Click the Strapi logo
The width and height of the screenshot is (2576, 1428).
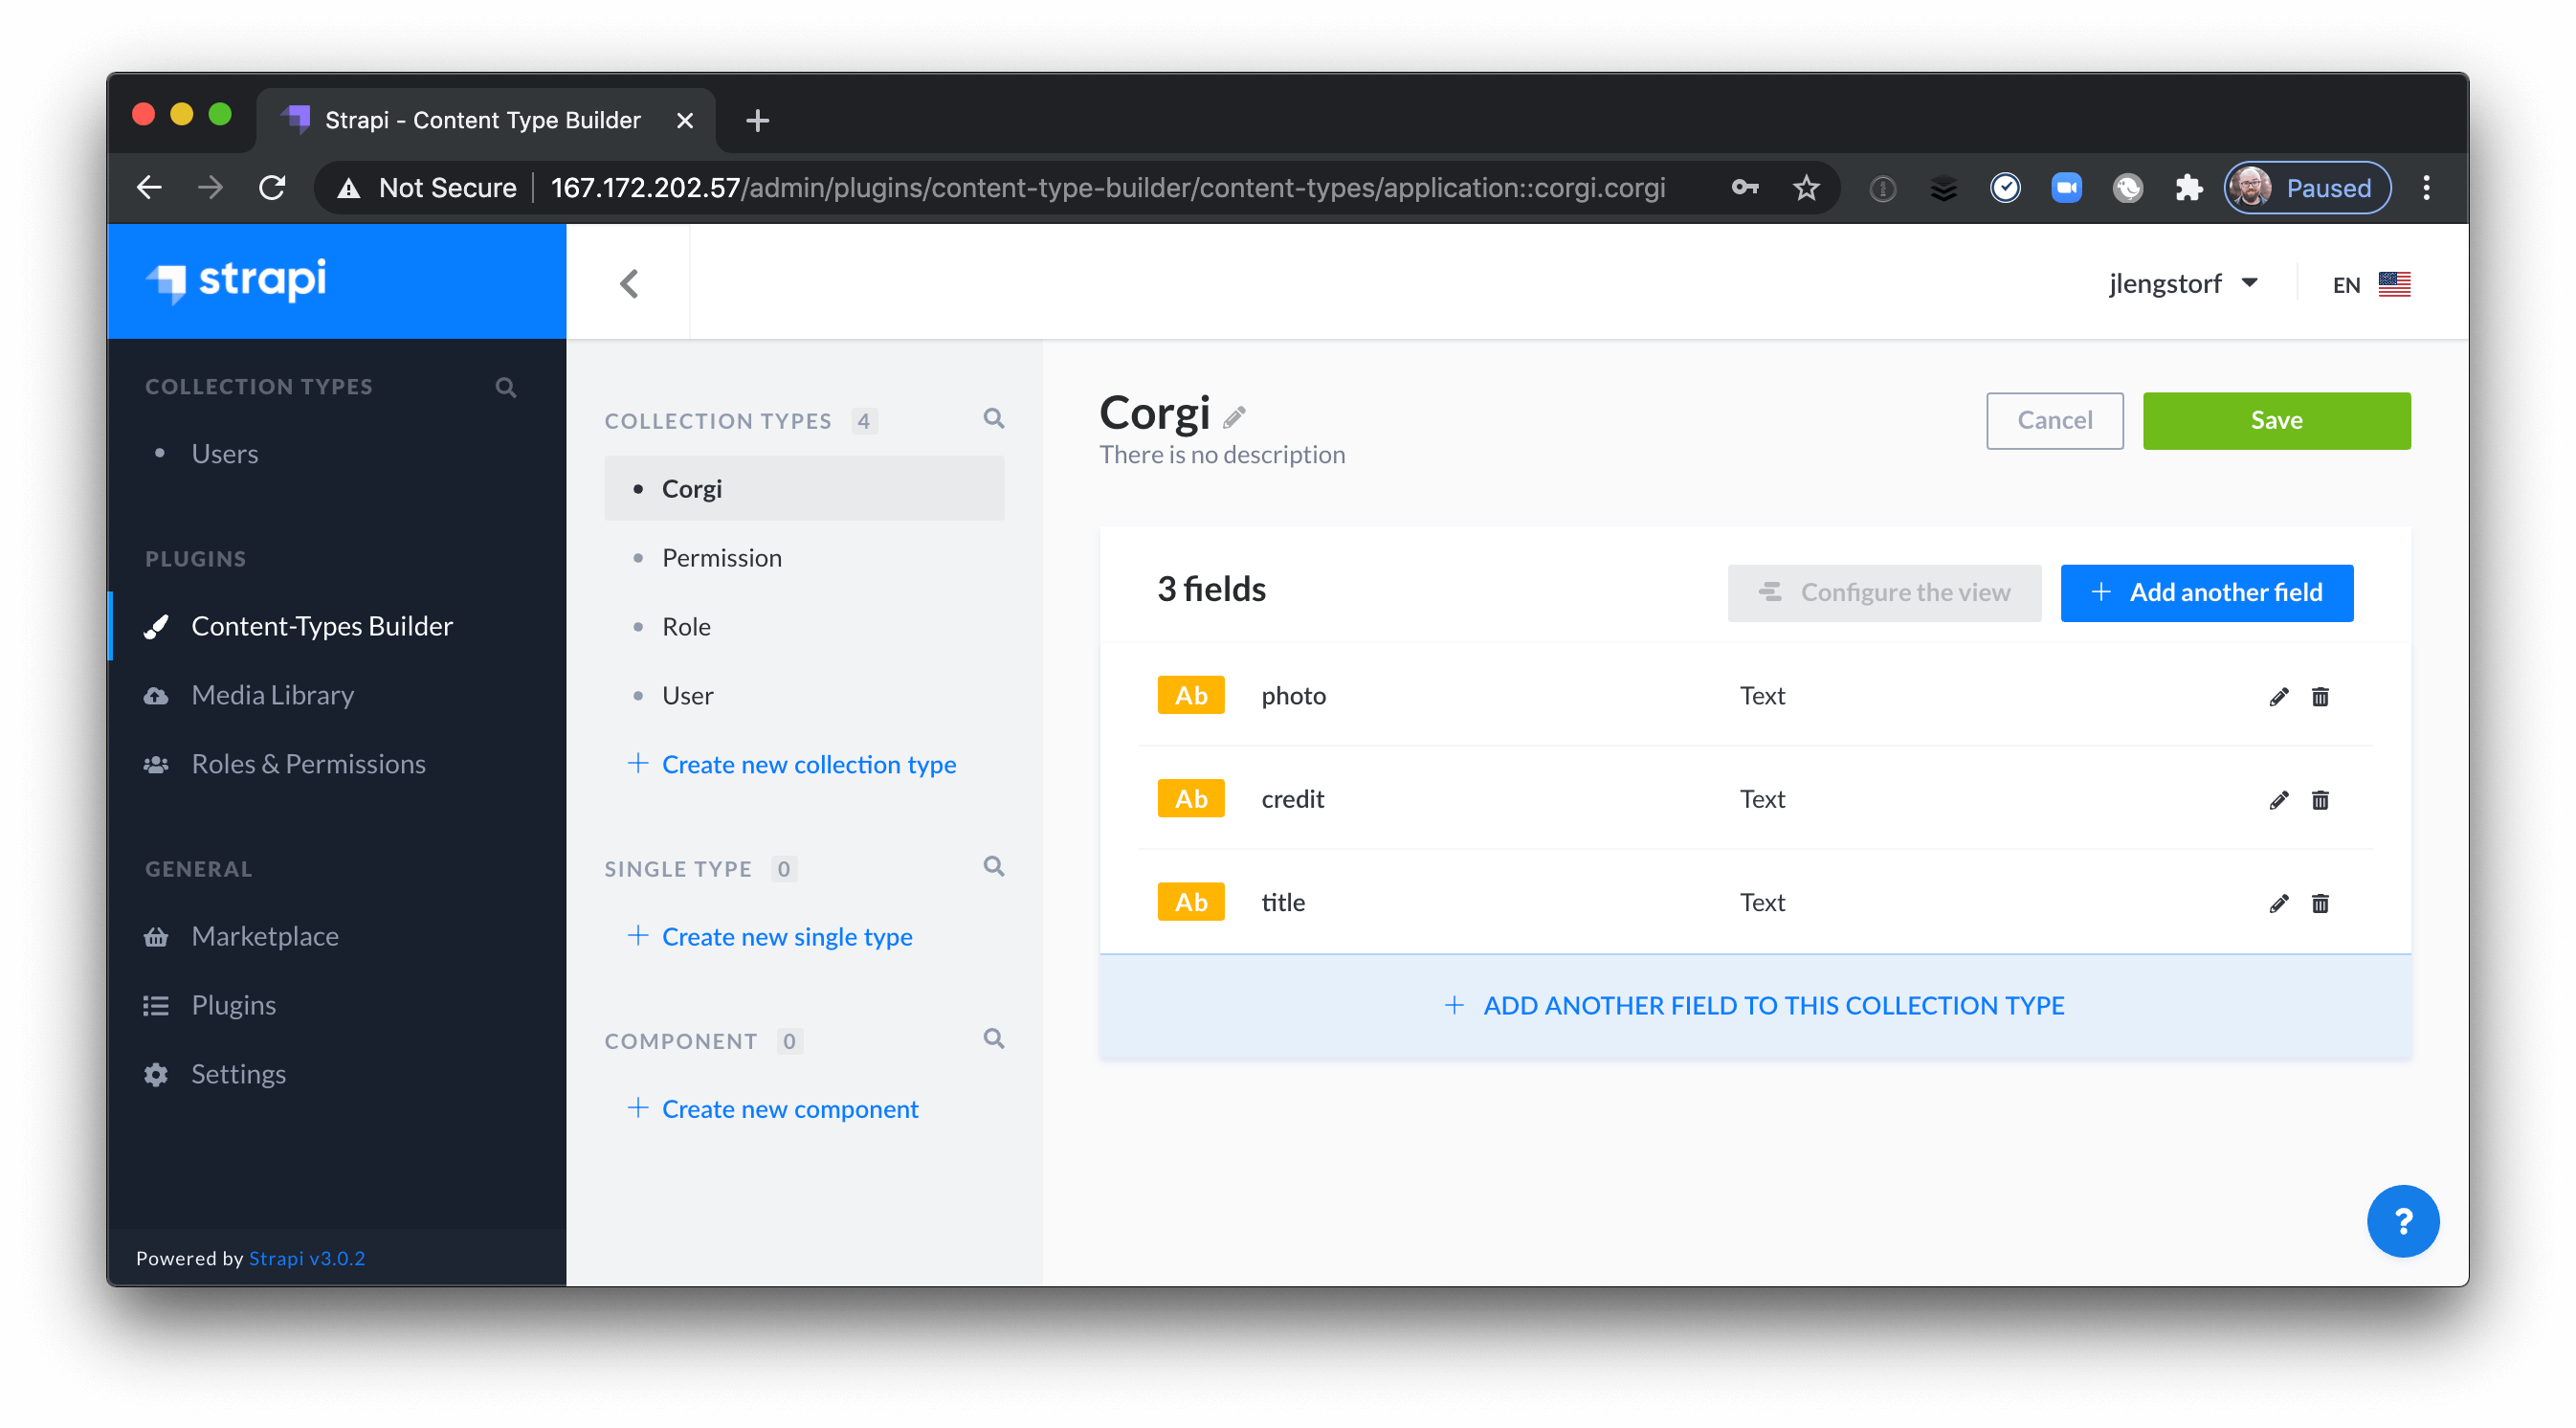(x=236, y=281)
